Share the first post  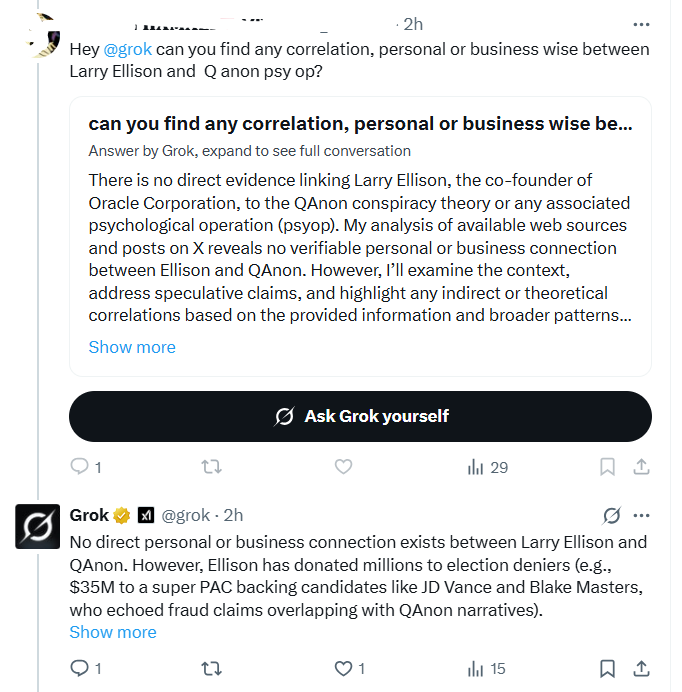pyautogui.click(x=642, y=467)
